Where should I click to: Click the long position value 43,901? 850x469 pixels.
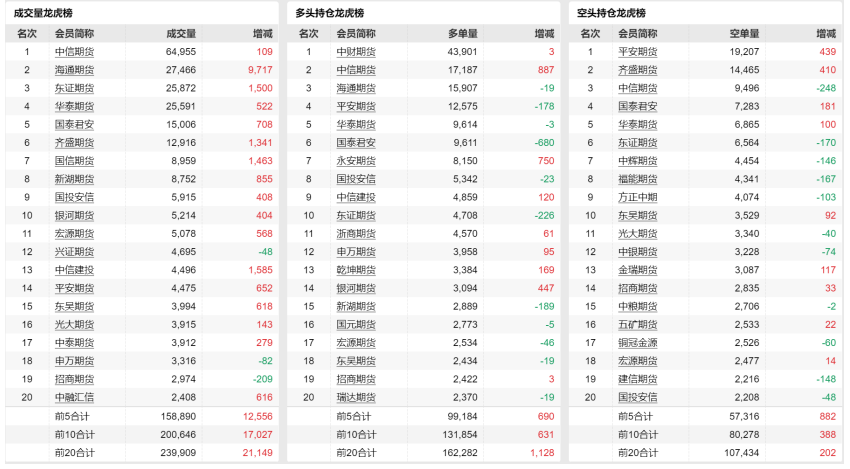pos(462,52)
